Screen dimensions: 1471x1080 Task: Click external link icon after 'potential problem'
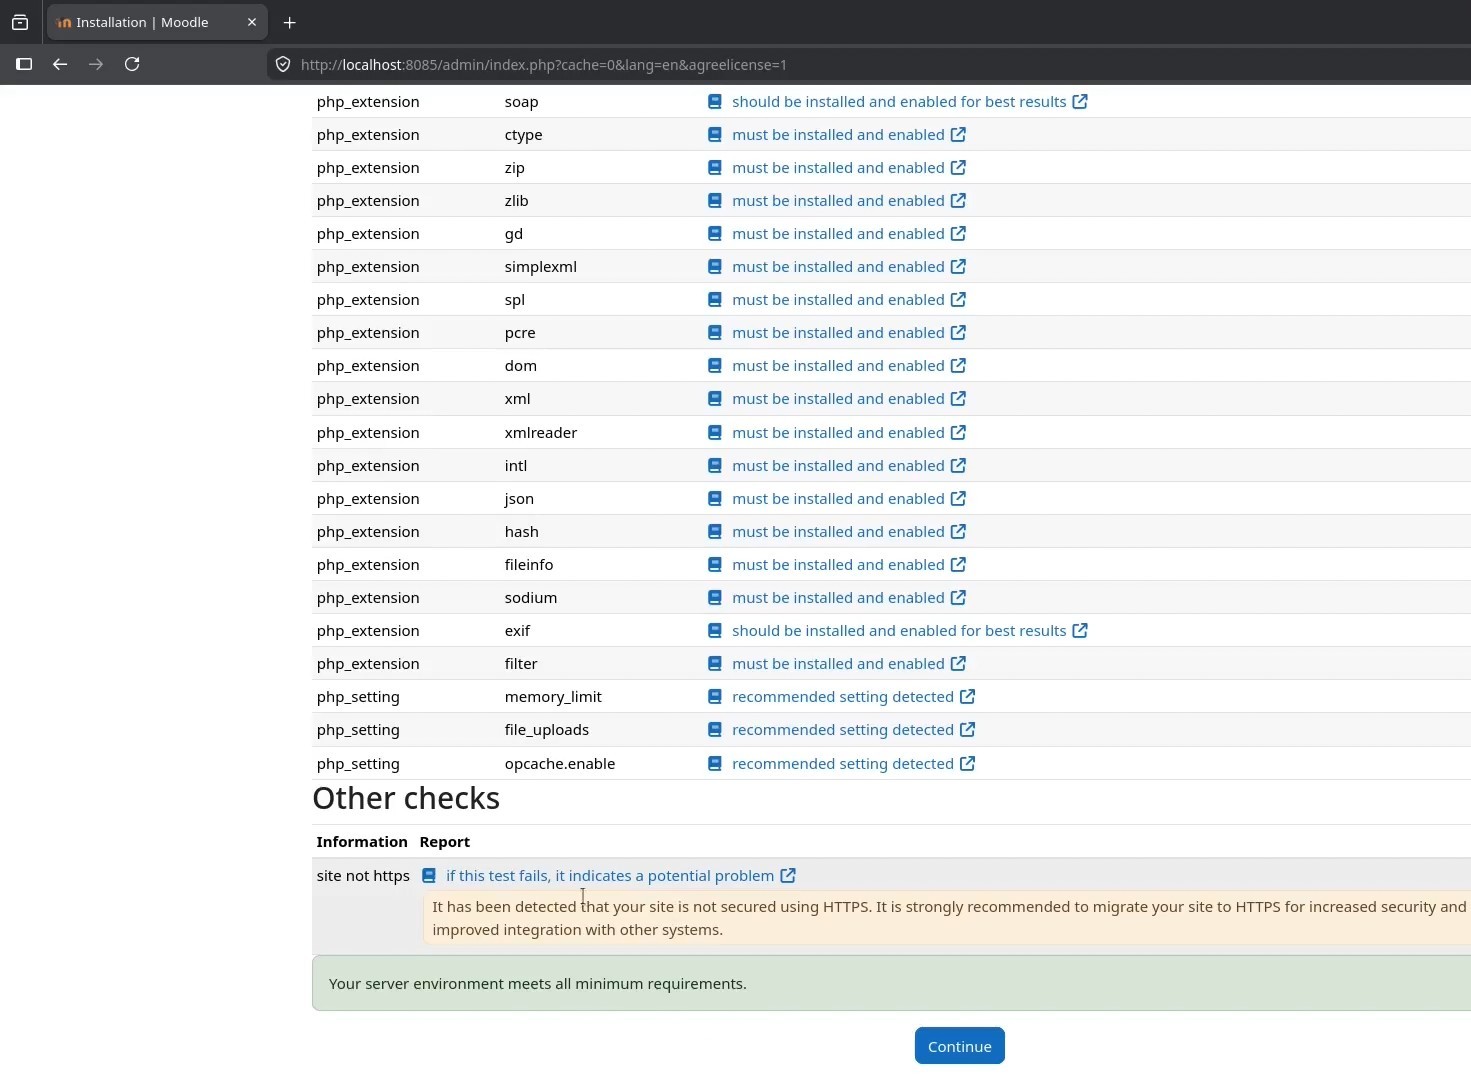(788, 876)
